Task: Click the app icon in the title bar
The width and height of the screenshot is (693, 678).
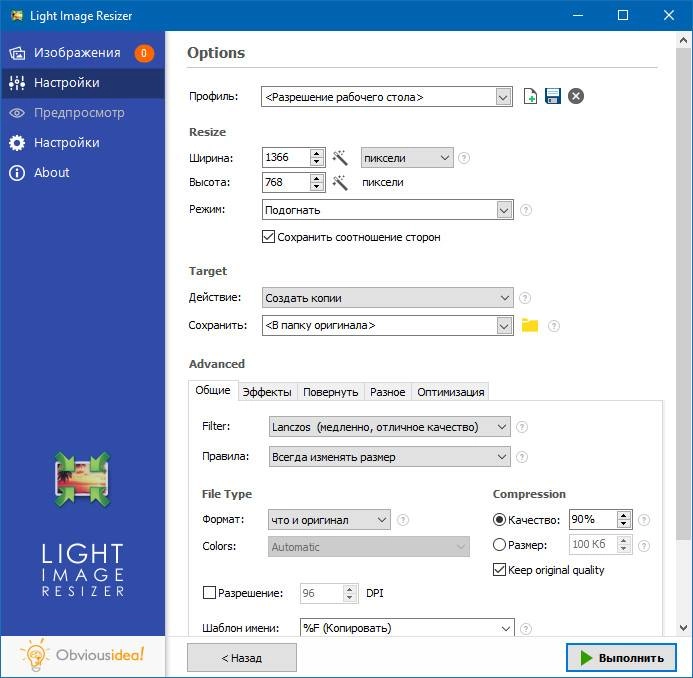Action: pos(17,15)
